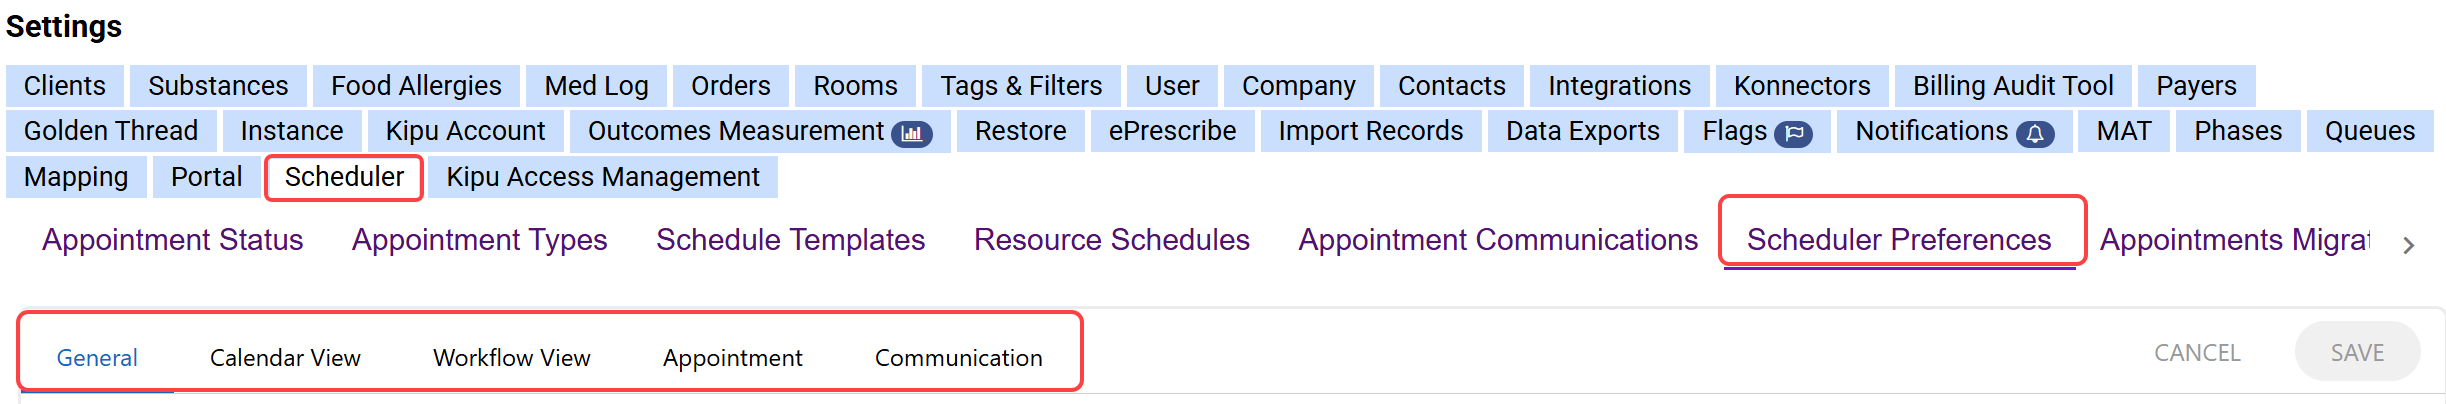
Task: Click the Outcomes Measurement chart icon
Action: coord(911,133)
